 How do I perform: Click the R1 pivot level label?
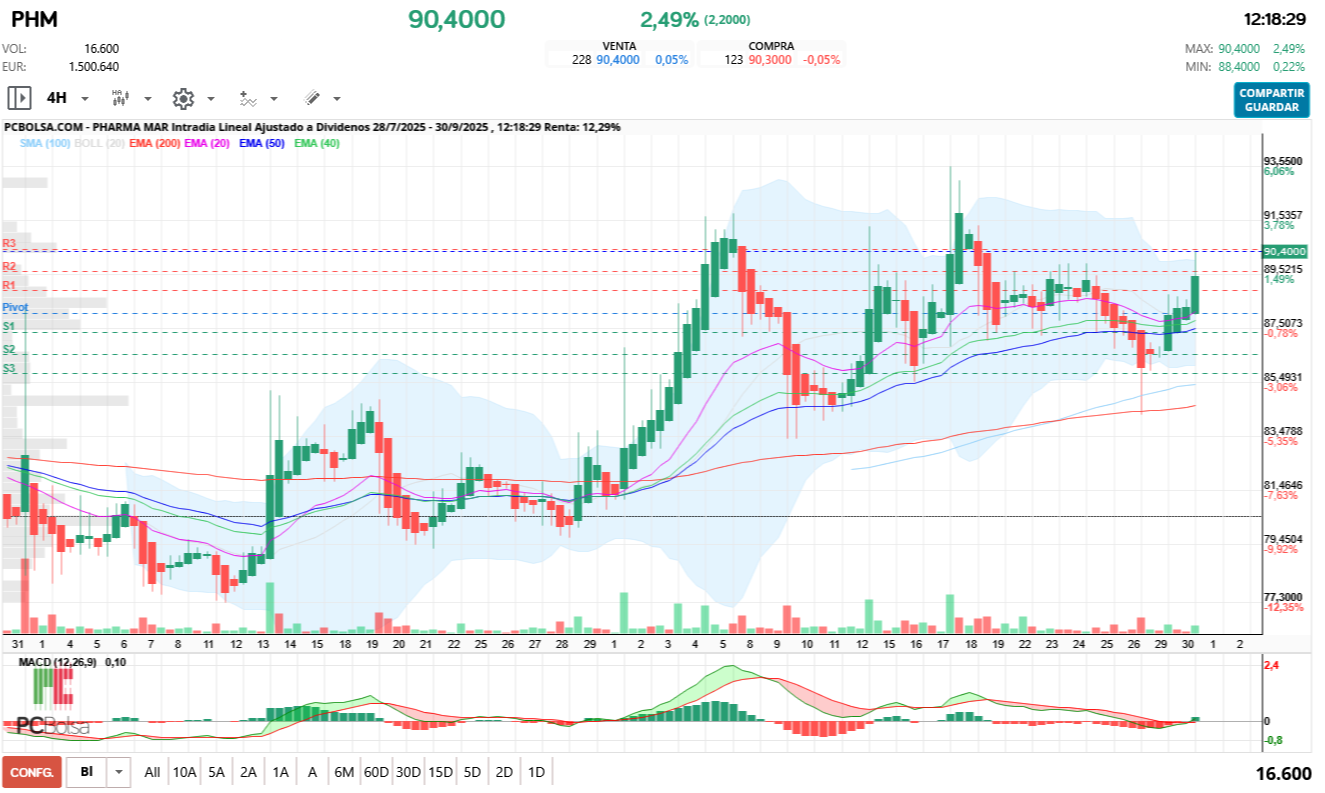coord(9,286)
